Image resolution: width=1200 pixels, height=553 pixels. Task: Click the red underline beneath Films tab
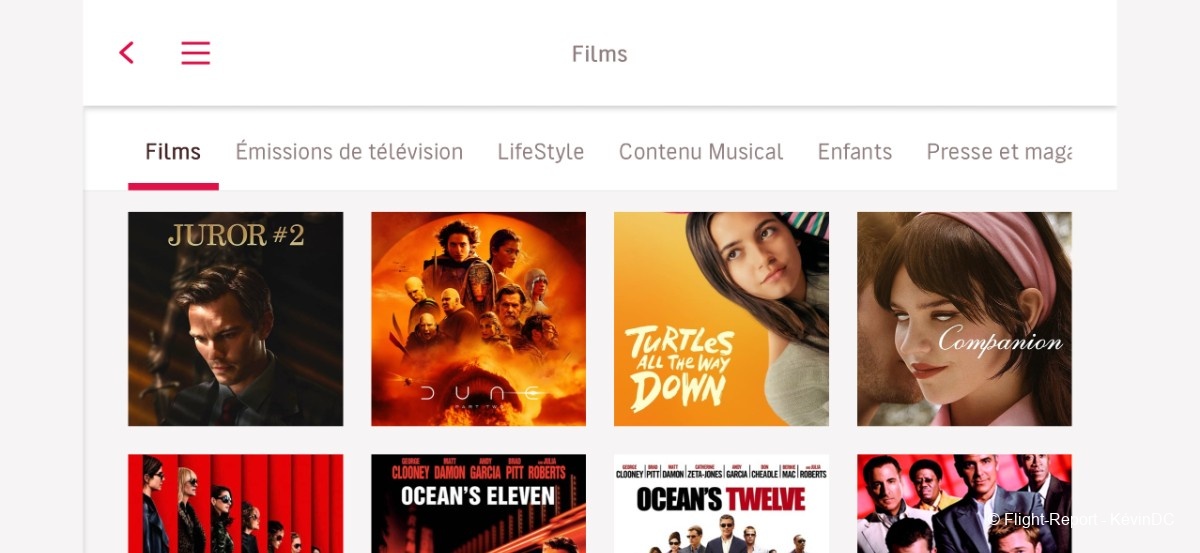click(x=173, y=186)
